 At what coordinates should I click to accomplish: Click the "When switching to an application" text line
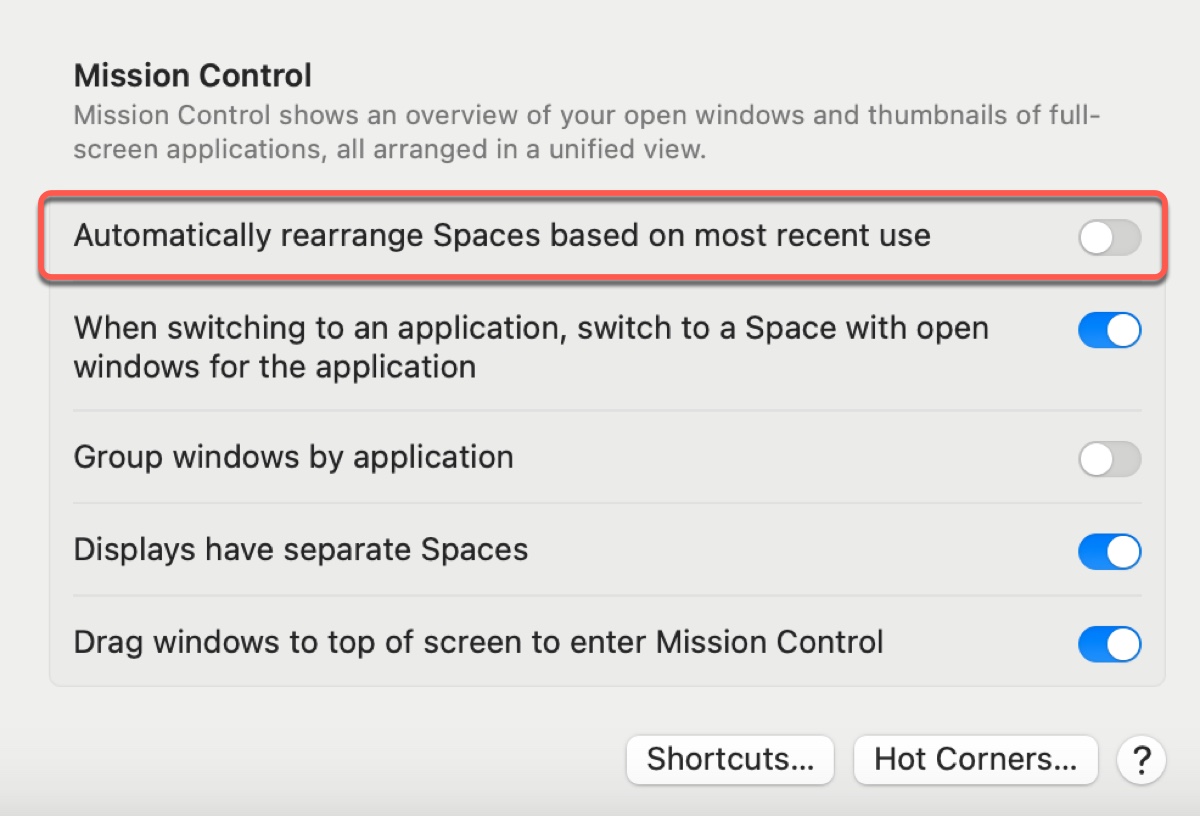pyautogui.click(x=531, y=328)
